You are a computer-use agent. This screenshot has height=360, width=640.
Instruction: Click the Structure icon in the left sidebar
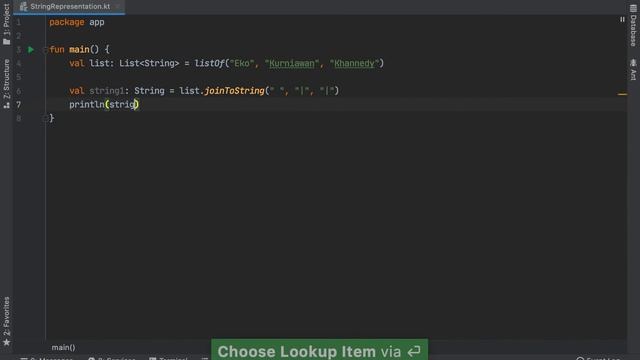[x=6, y=105]
